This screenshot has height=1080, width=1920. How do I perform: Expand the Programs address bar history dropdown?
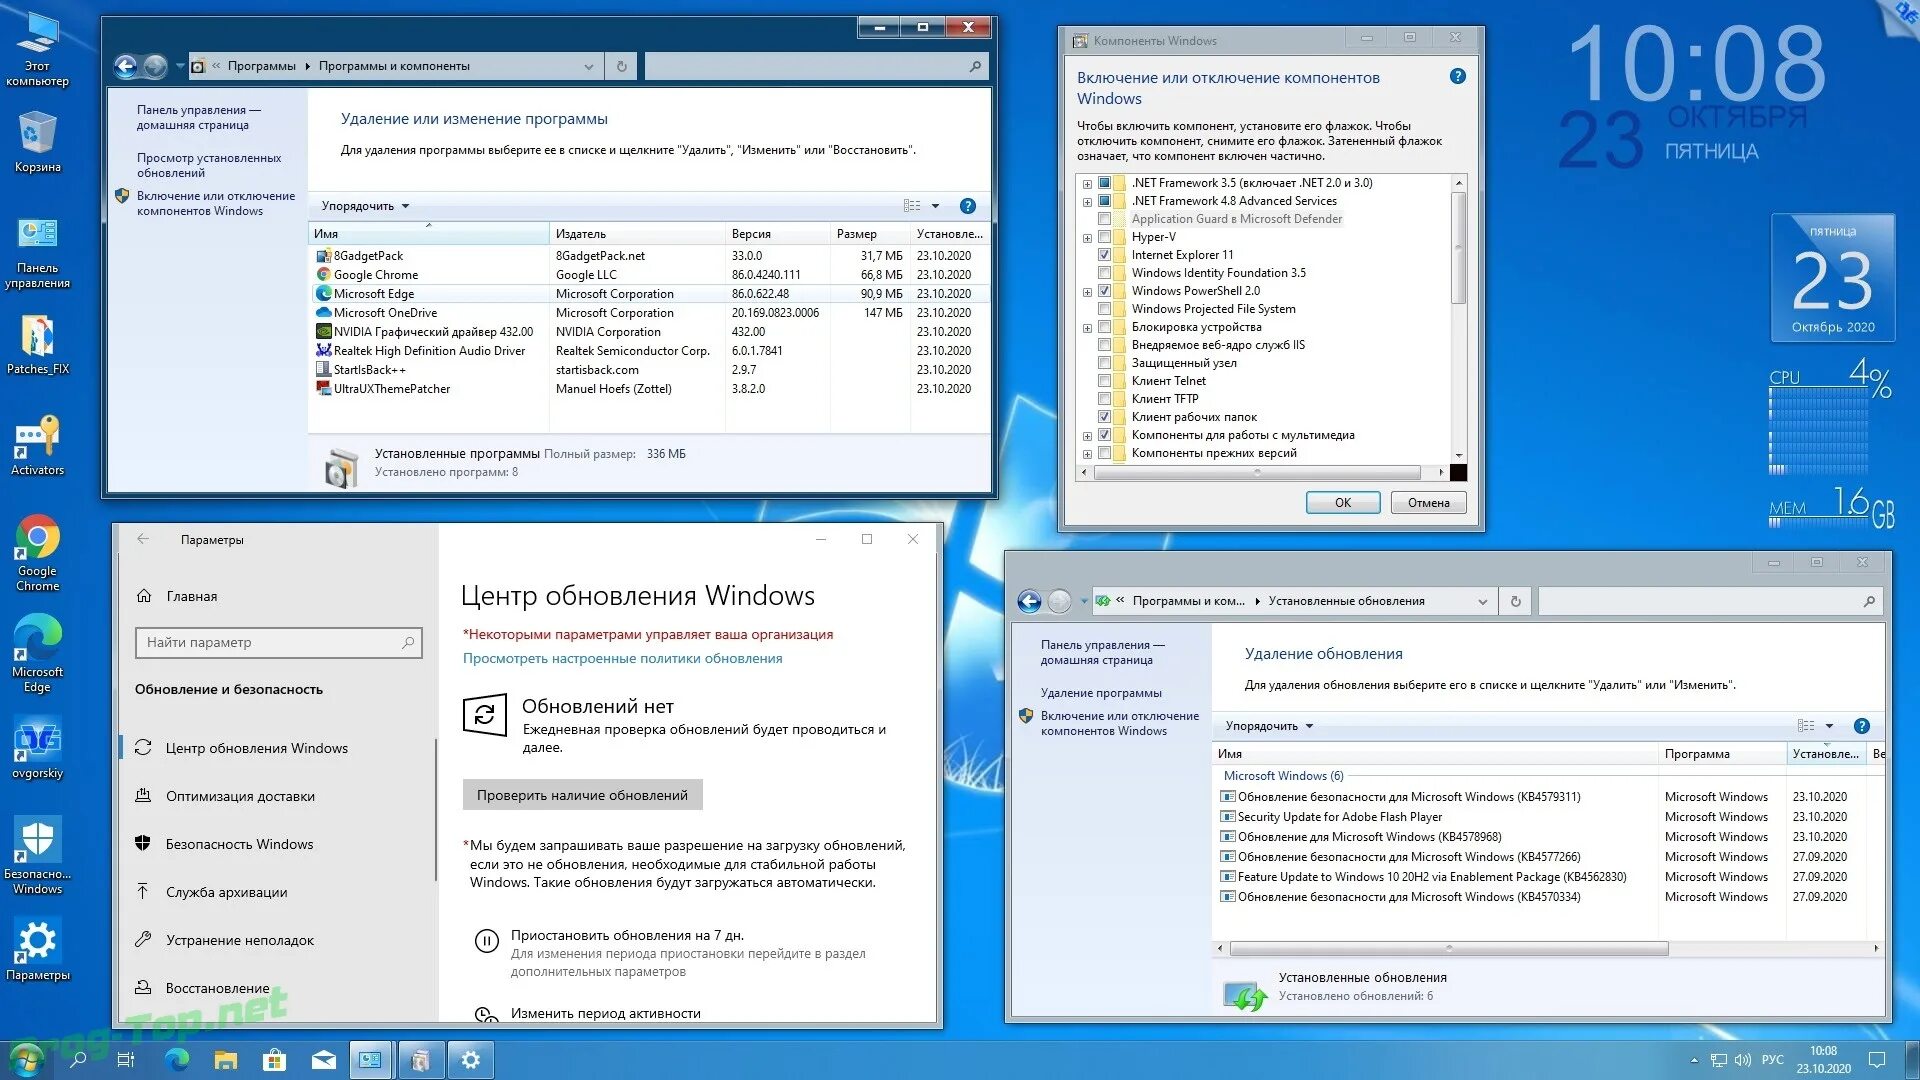[x=588, y=66]
